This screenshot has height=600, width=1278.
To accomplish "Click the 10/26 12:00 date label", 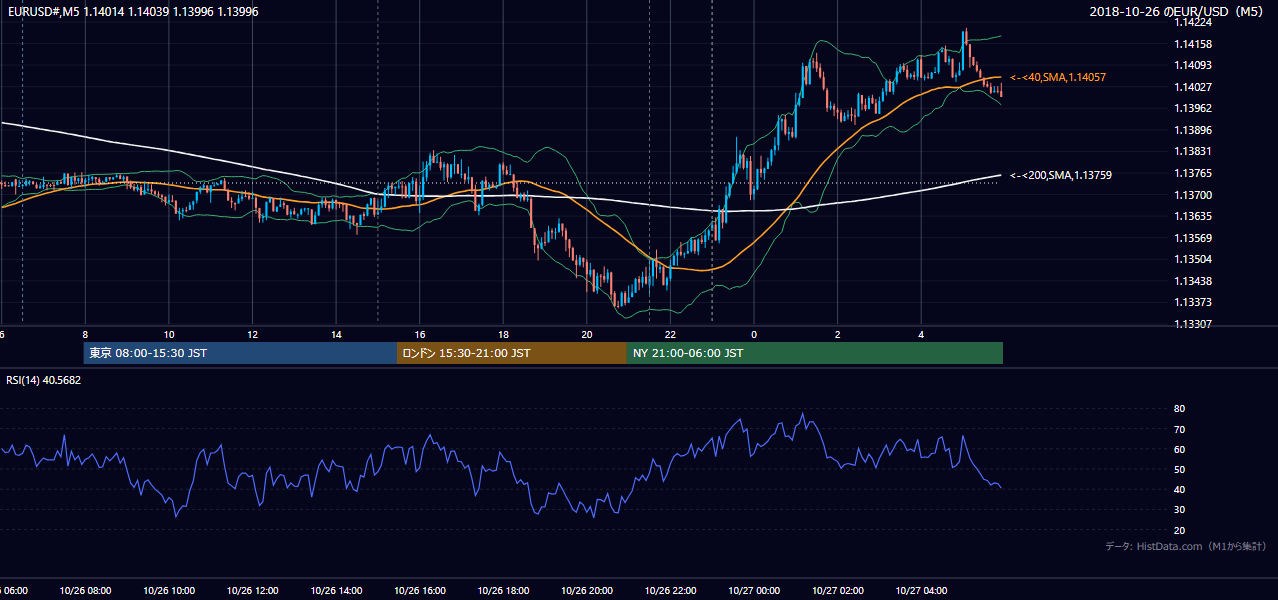I will click(x=252, y=591).
